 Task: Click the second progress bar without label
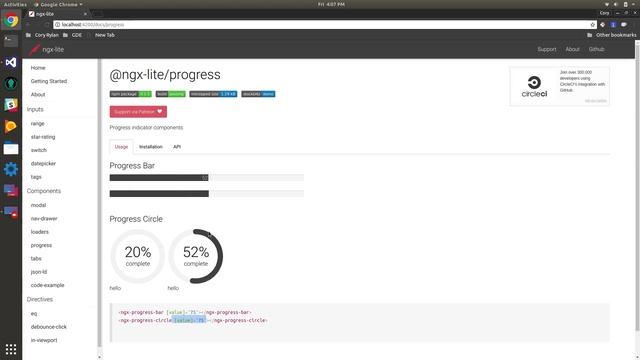(x=207, y=193)
